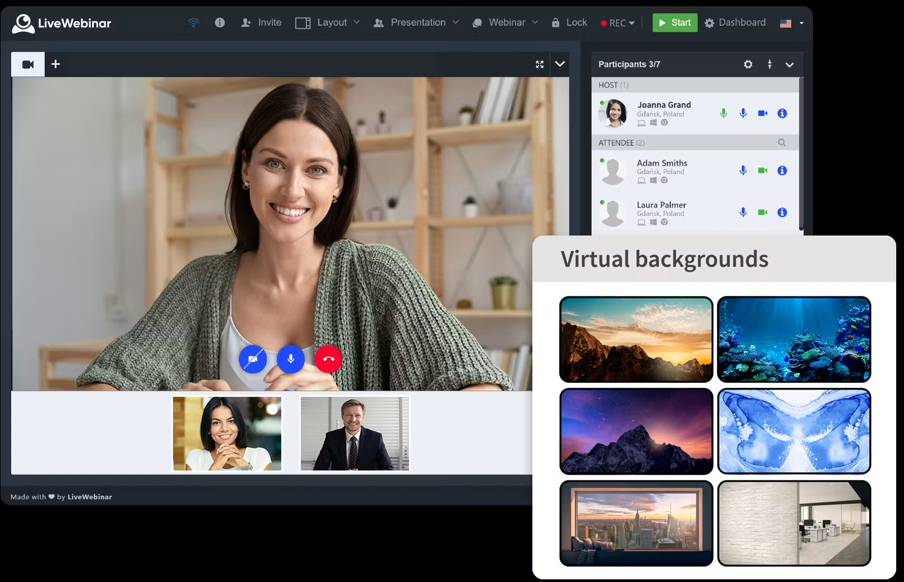Open the Layout dropdown menu

point(327,22)
